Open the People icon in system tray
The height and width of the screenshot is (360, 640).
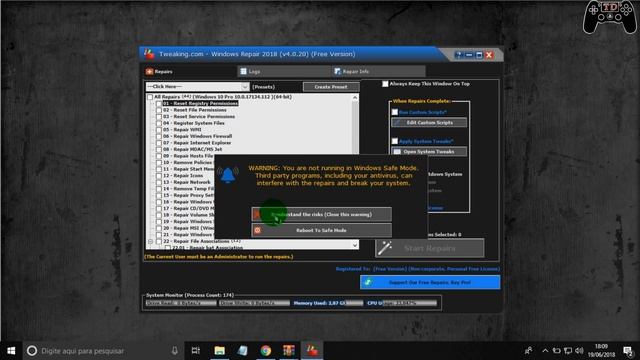(528, 351)
